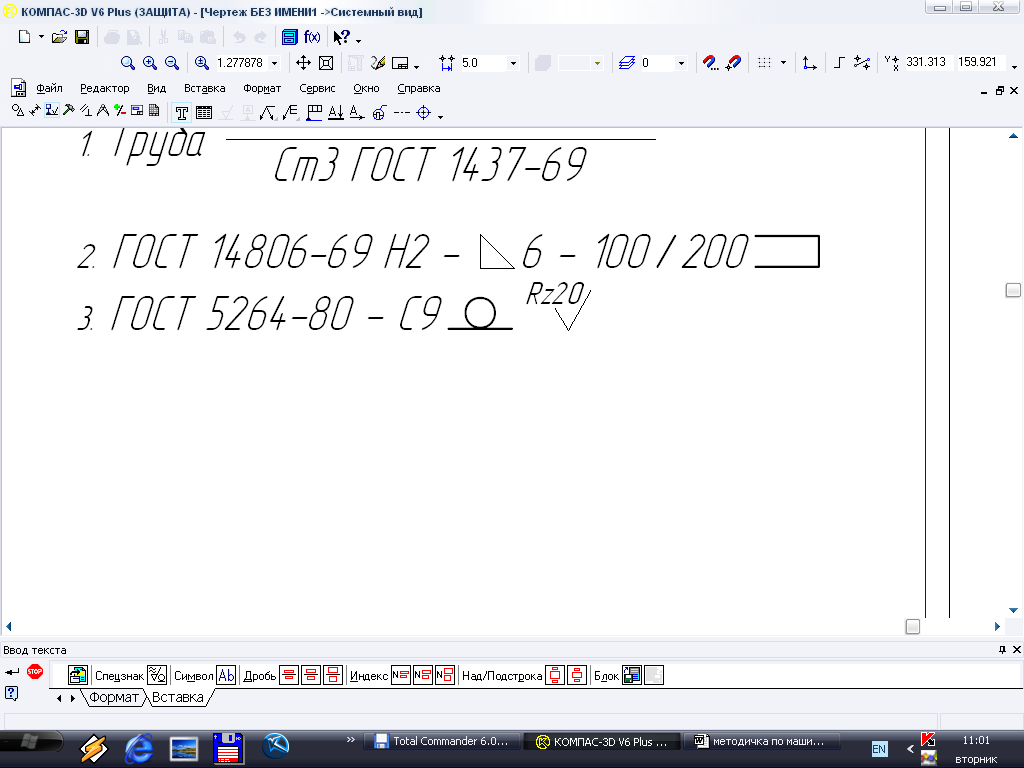Click the rounding points icon next to ortho
The image size is (1024, 768).
862,63
